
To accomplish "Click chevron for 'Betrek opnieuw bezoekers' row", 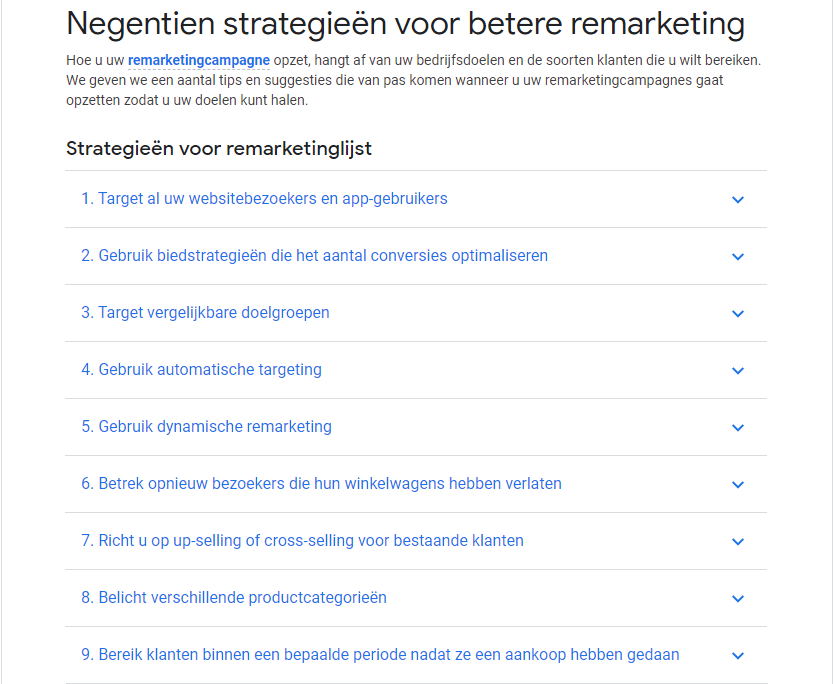I will (738, 485).
